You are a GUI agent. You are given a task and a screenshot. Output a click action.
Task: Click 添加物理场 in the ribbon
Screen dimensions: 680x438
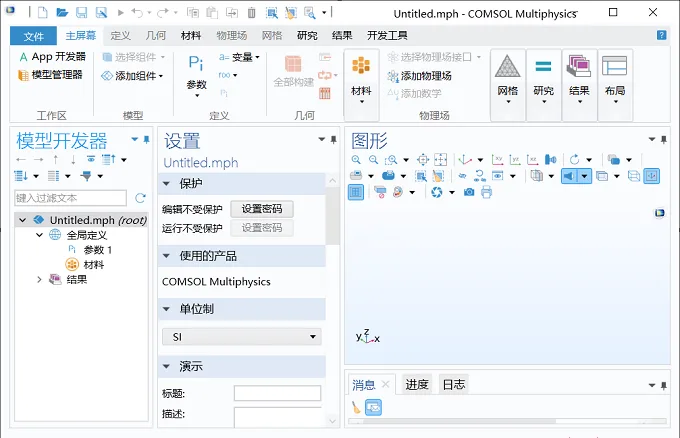[419, 76]
